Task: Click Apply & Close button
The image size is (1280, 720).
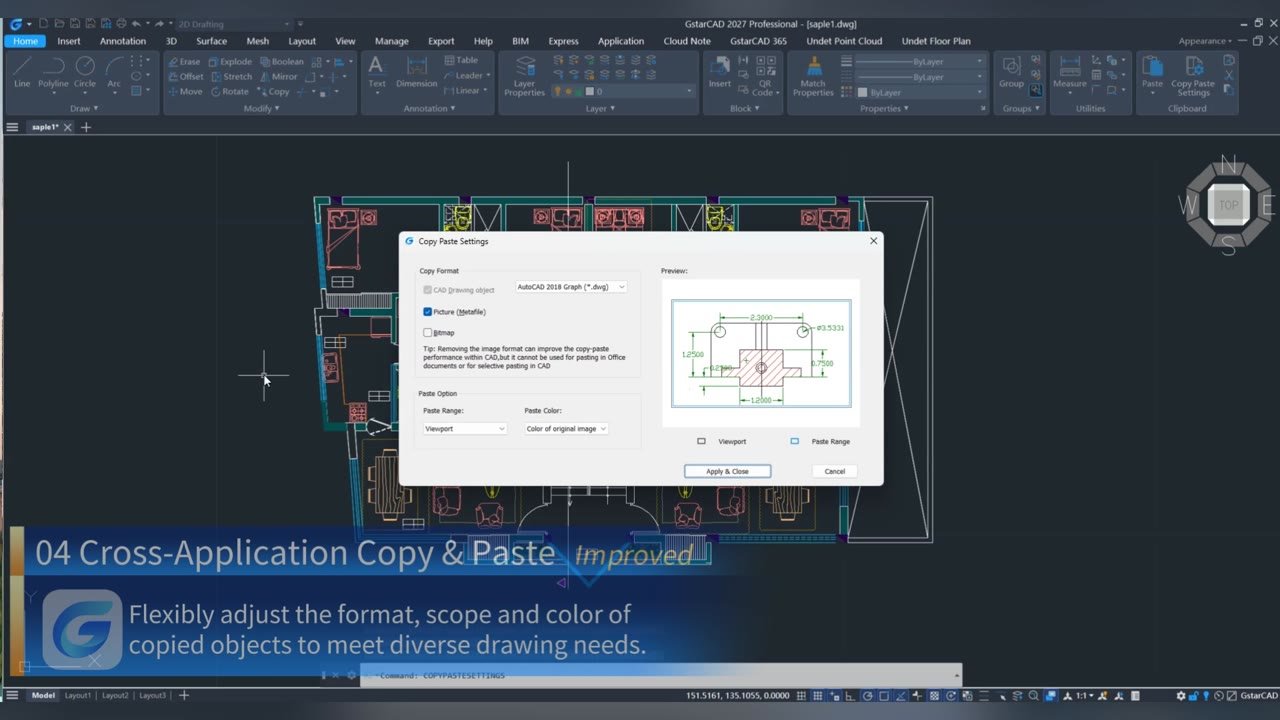Action: pos(727,471)
